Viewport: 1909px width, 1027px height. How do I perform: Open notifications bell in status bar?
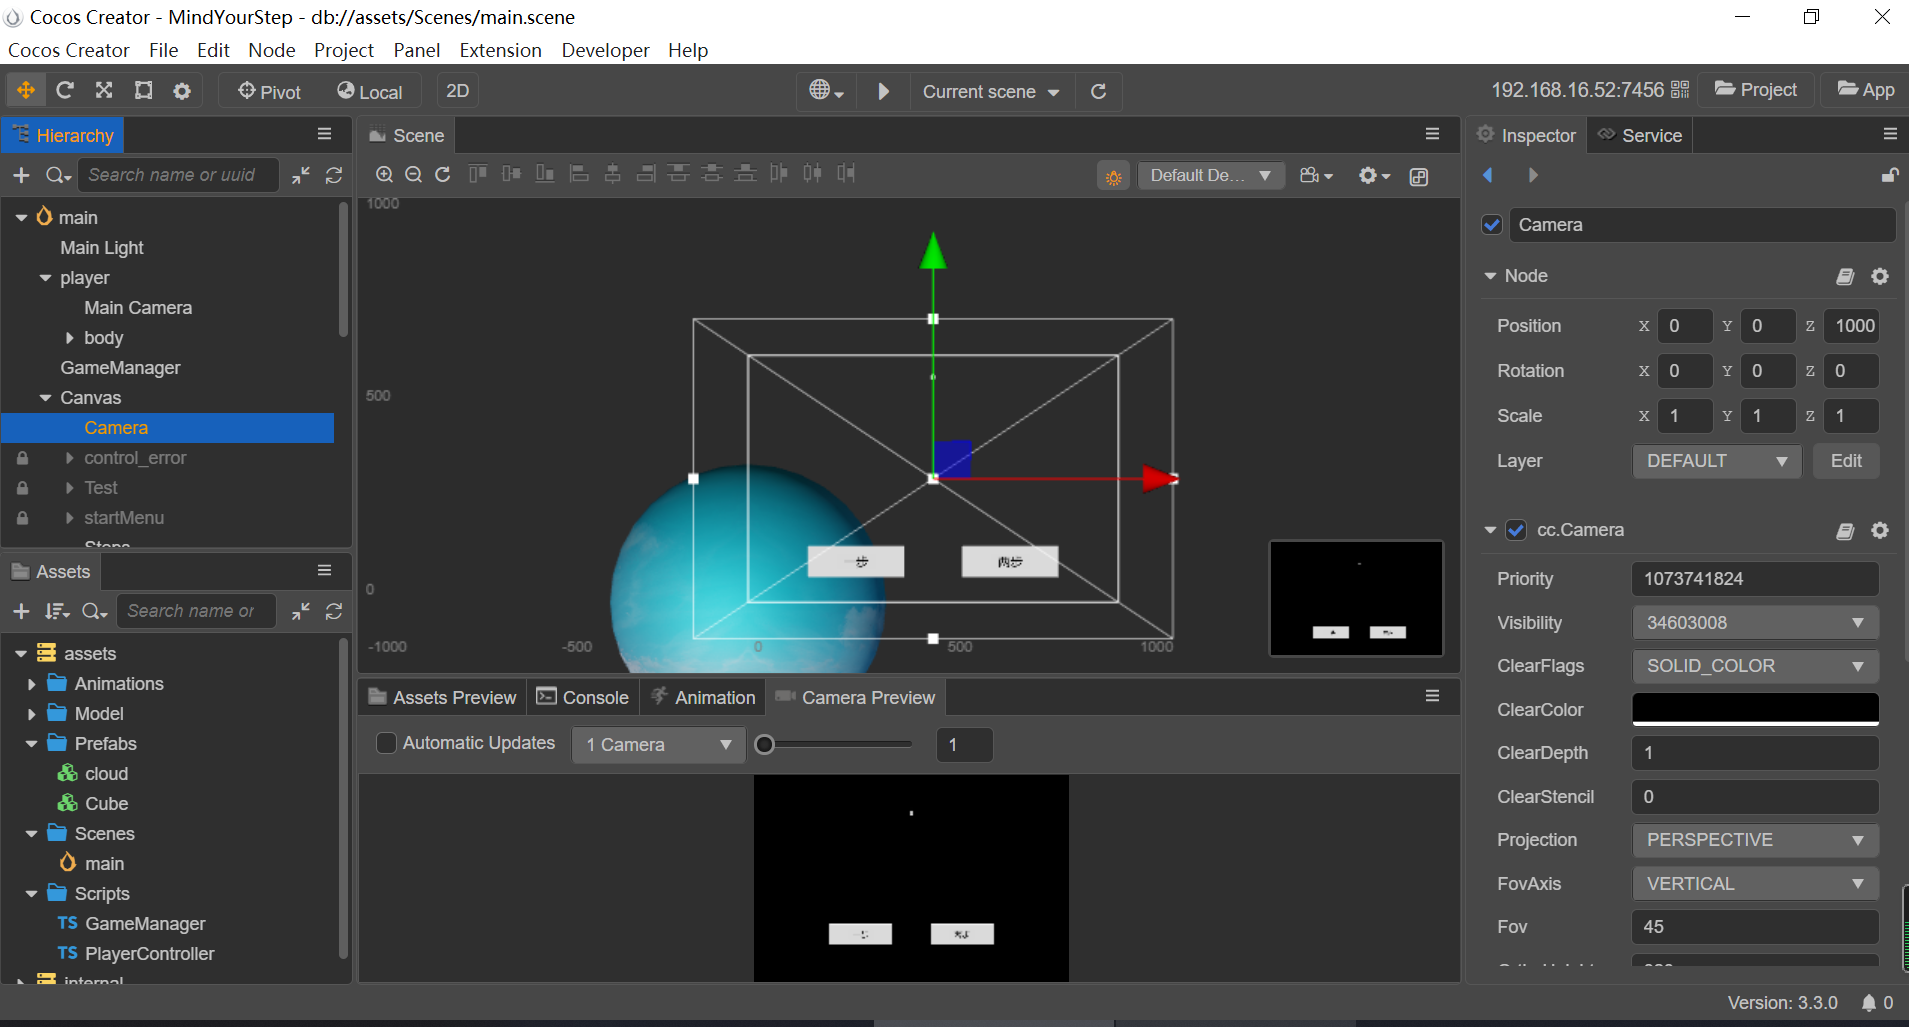click(x=1869, y=1002)
